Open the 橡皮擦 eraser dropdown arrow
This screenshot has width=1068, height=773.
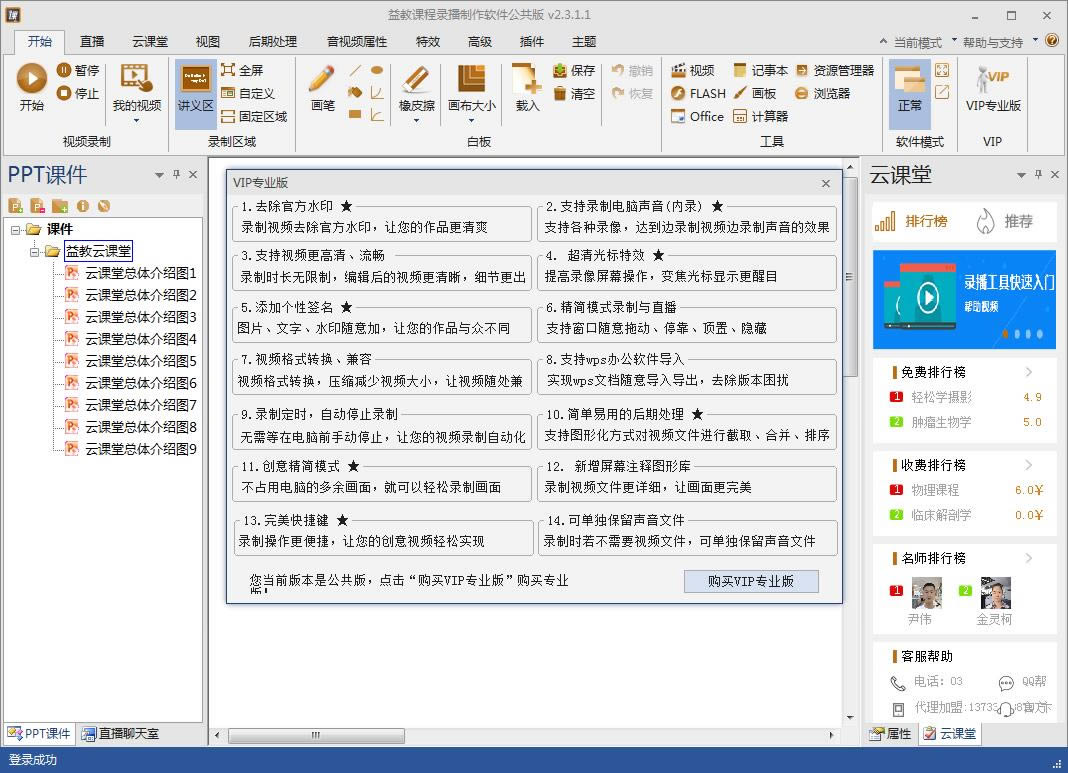coord(416,121)
